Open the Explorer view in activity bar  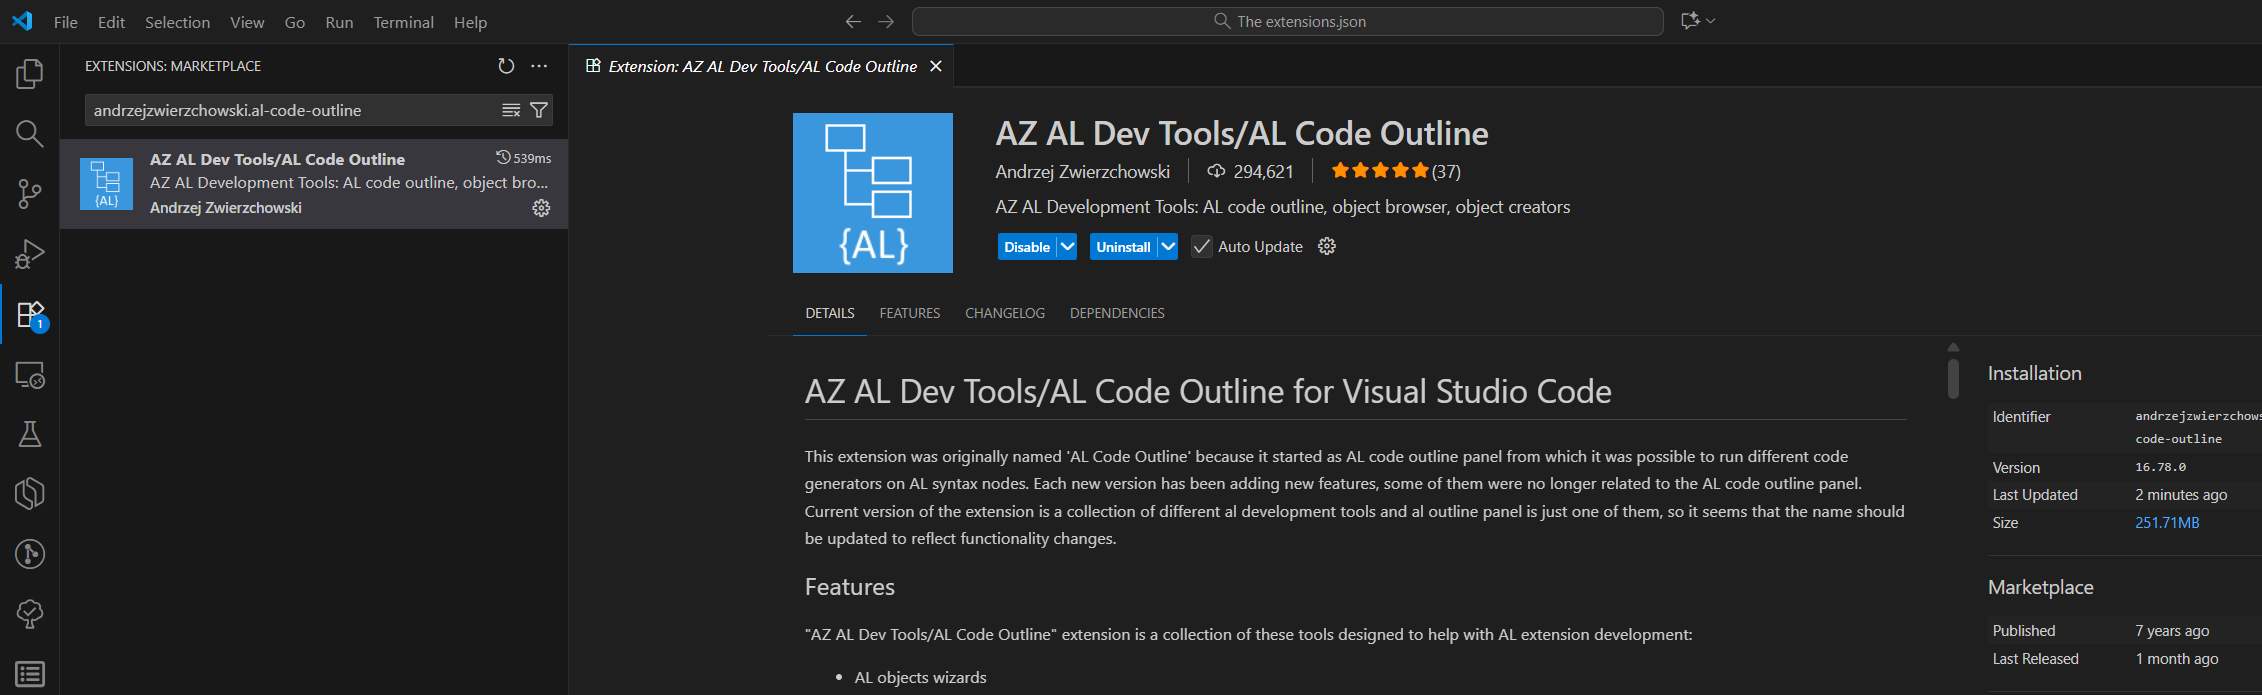[30, 73]
